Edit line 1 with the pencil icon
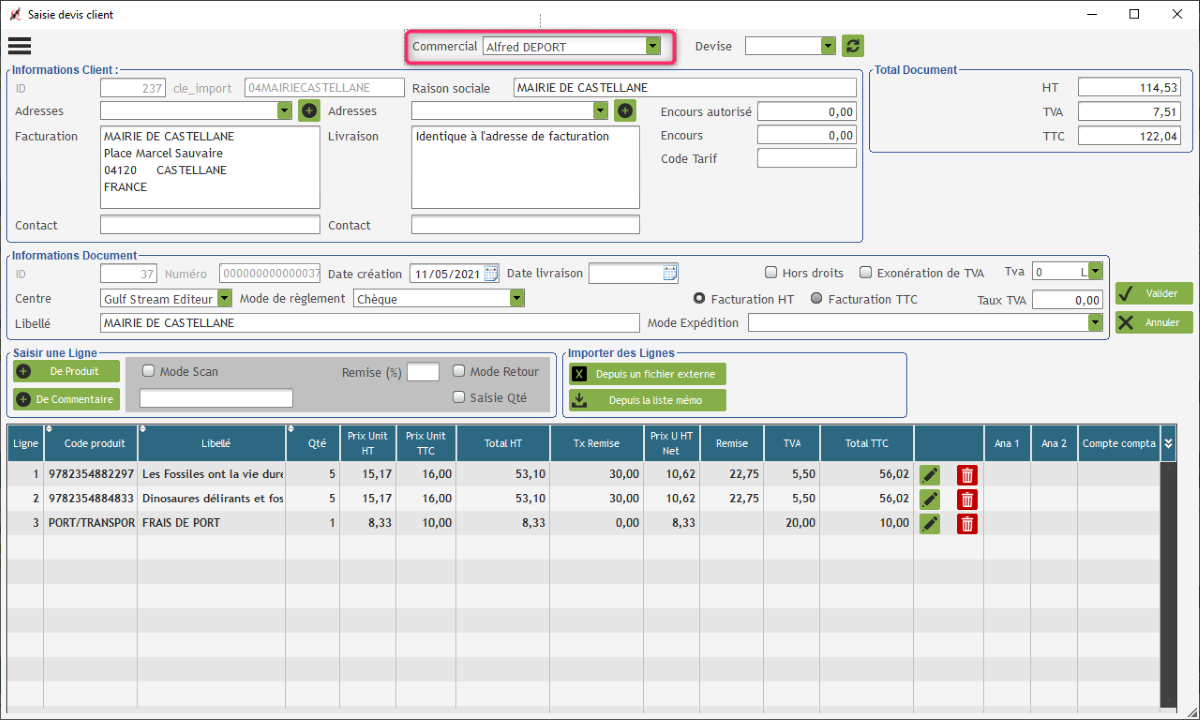This screenshot has height=720, width=1200. click(930, 475)
